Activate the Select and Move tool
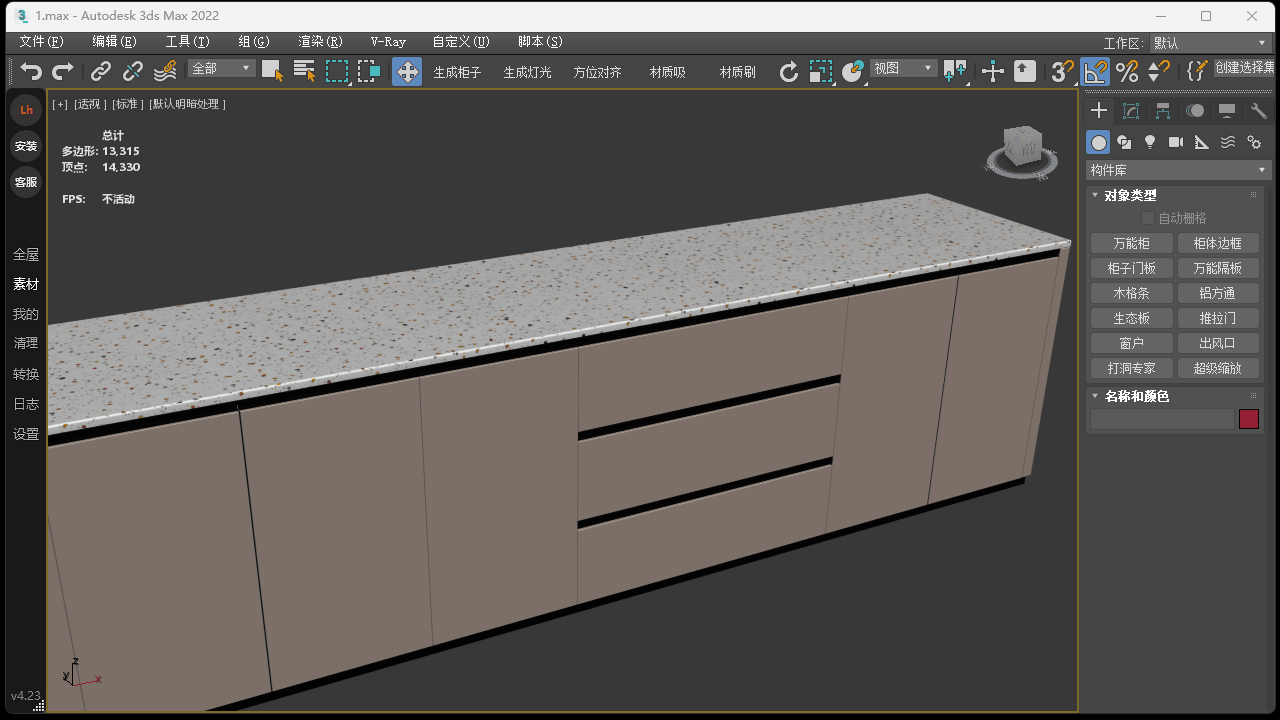Viewport: 1280px width, 720px height. (407, 71)
